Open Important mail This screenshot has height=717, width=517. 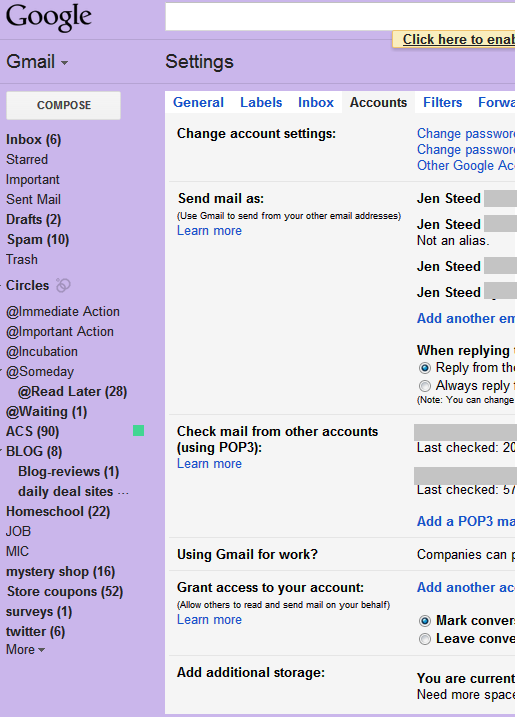[x=33, y=180]
